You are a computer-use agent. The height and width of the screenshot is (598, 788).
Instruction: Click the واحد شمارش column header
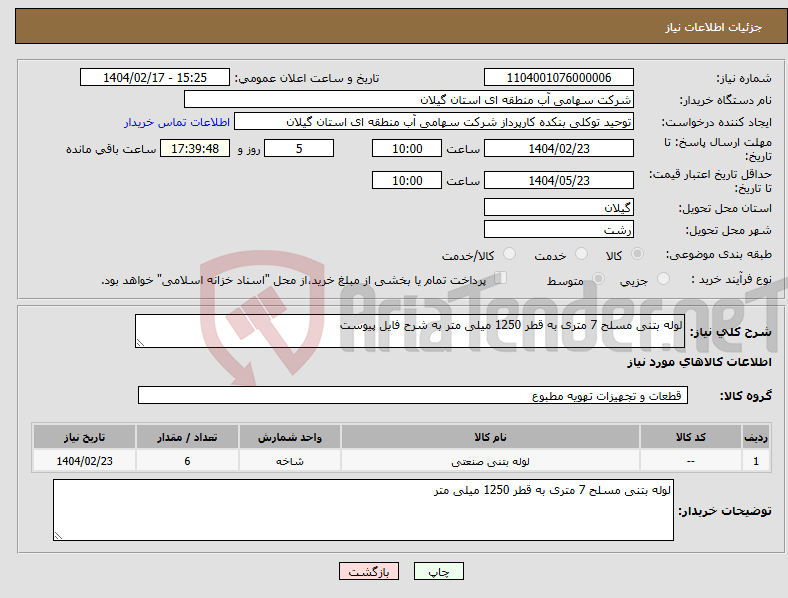click(290, 437)
